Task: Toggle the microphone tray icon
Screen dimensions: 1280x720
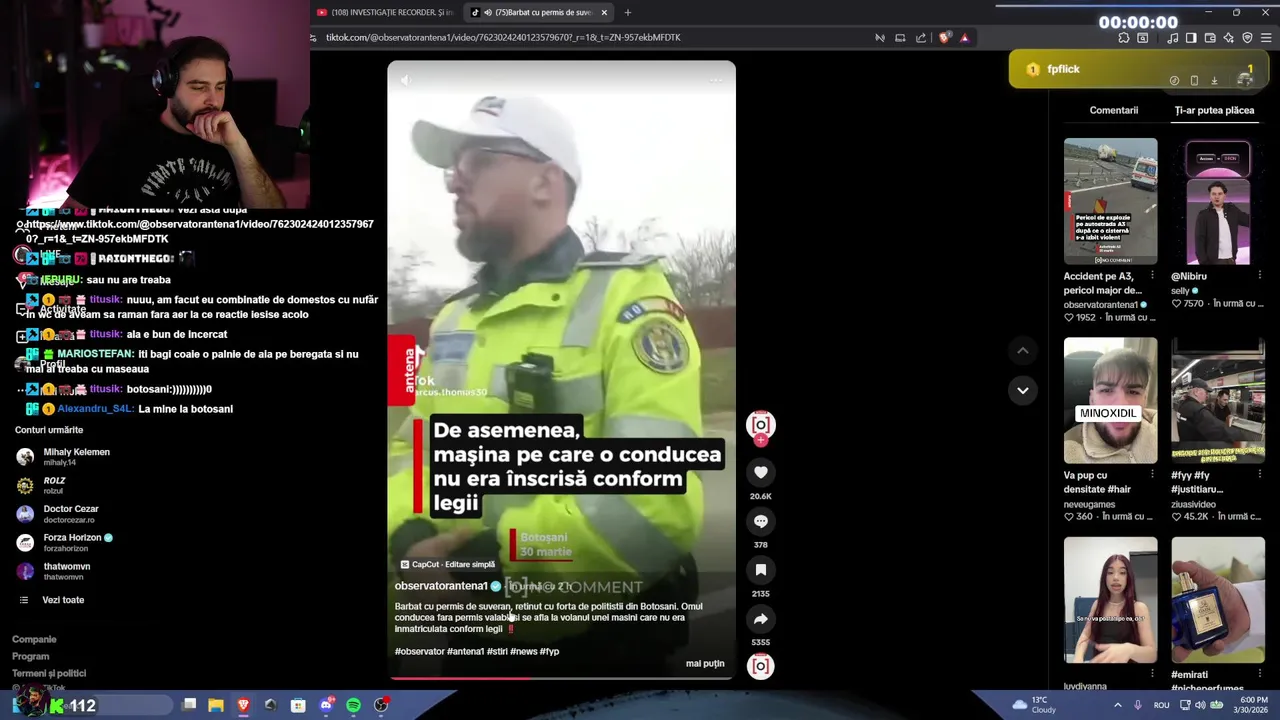Action: [1138, 705]
